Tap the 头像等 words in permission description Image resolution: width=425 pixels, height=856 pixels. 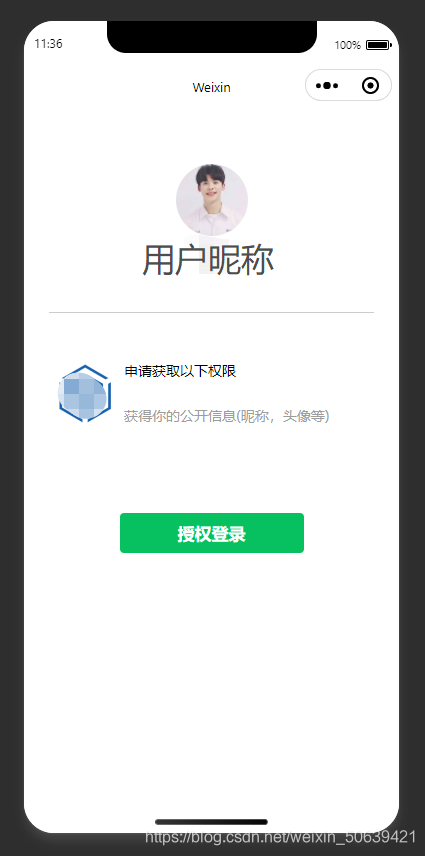coord(308,416)
